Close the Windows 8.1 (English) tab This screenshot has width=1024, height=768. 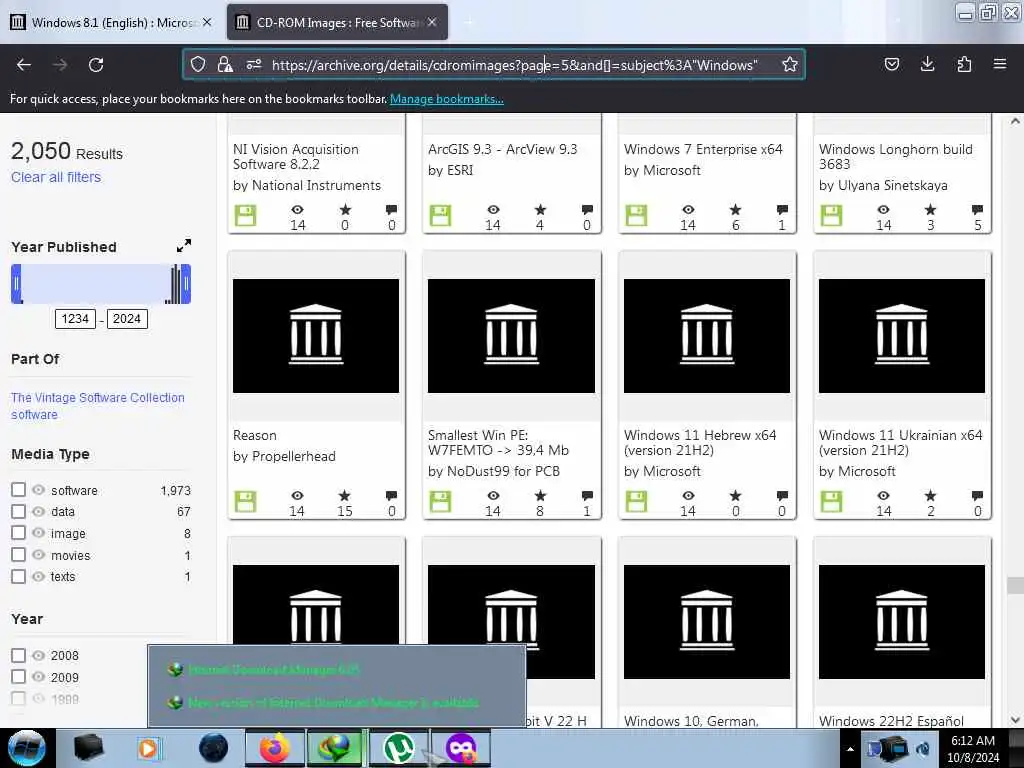tap(207, 22)
